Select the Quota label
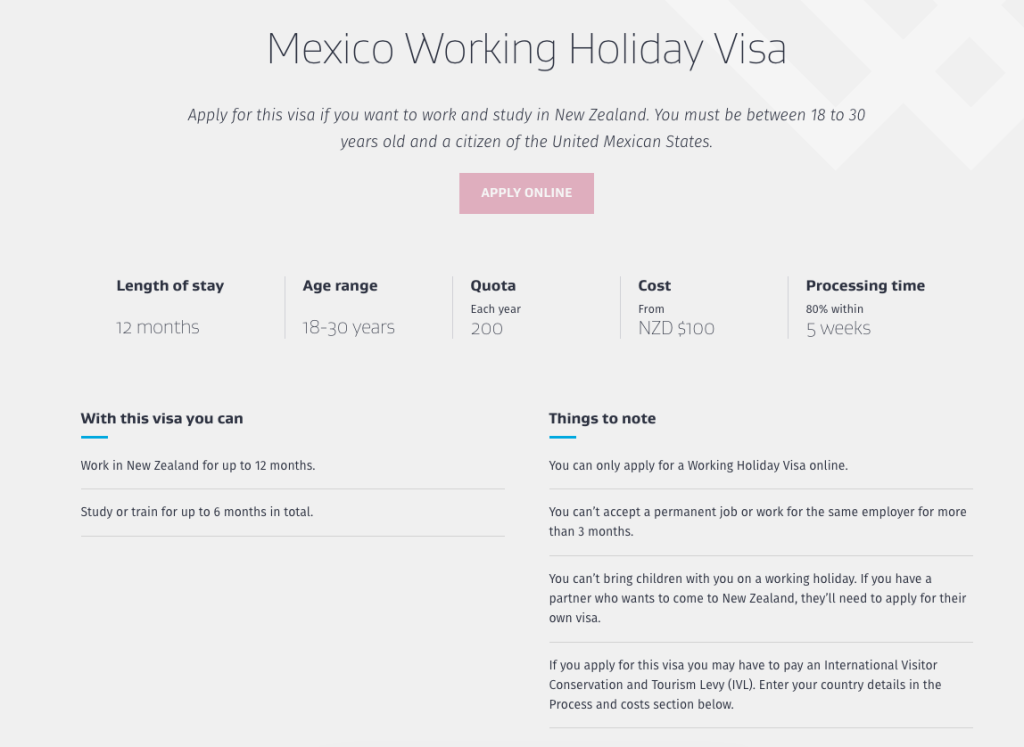Screen dimensions: 1024x747 point(493,286)
